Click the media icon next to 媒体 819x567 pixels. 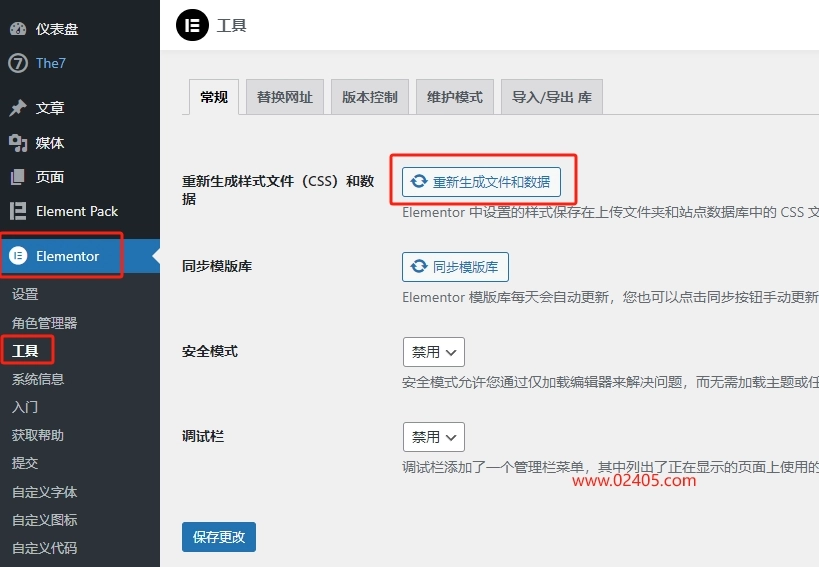pos(18,143)
